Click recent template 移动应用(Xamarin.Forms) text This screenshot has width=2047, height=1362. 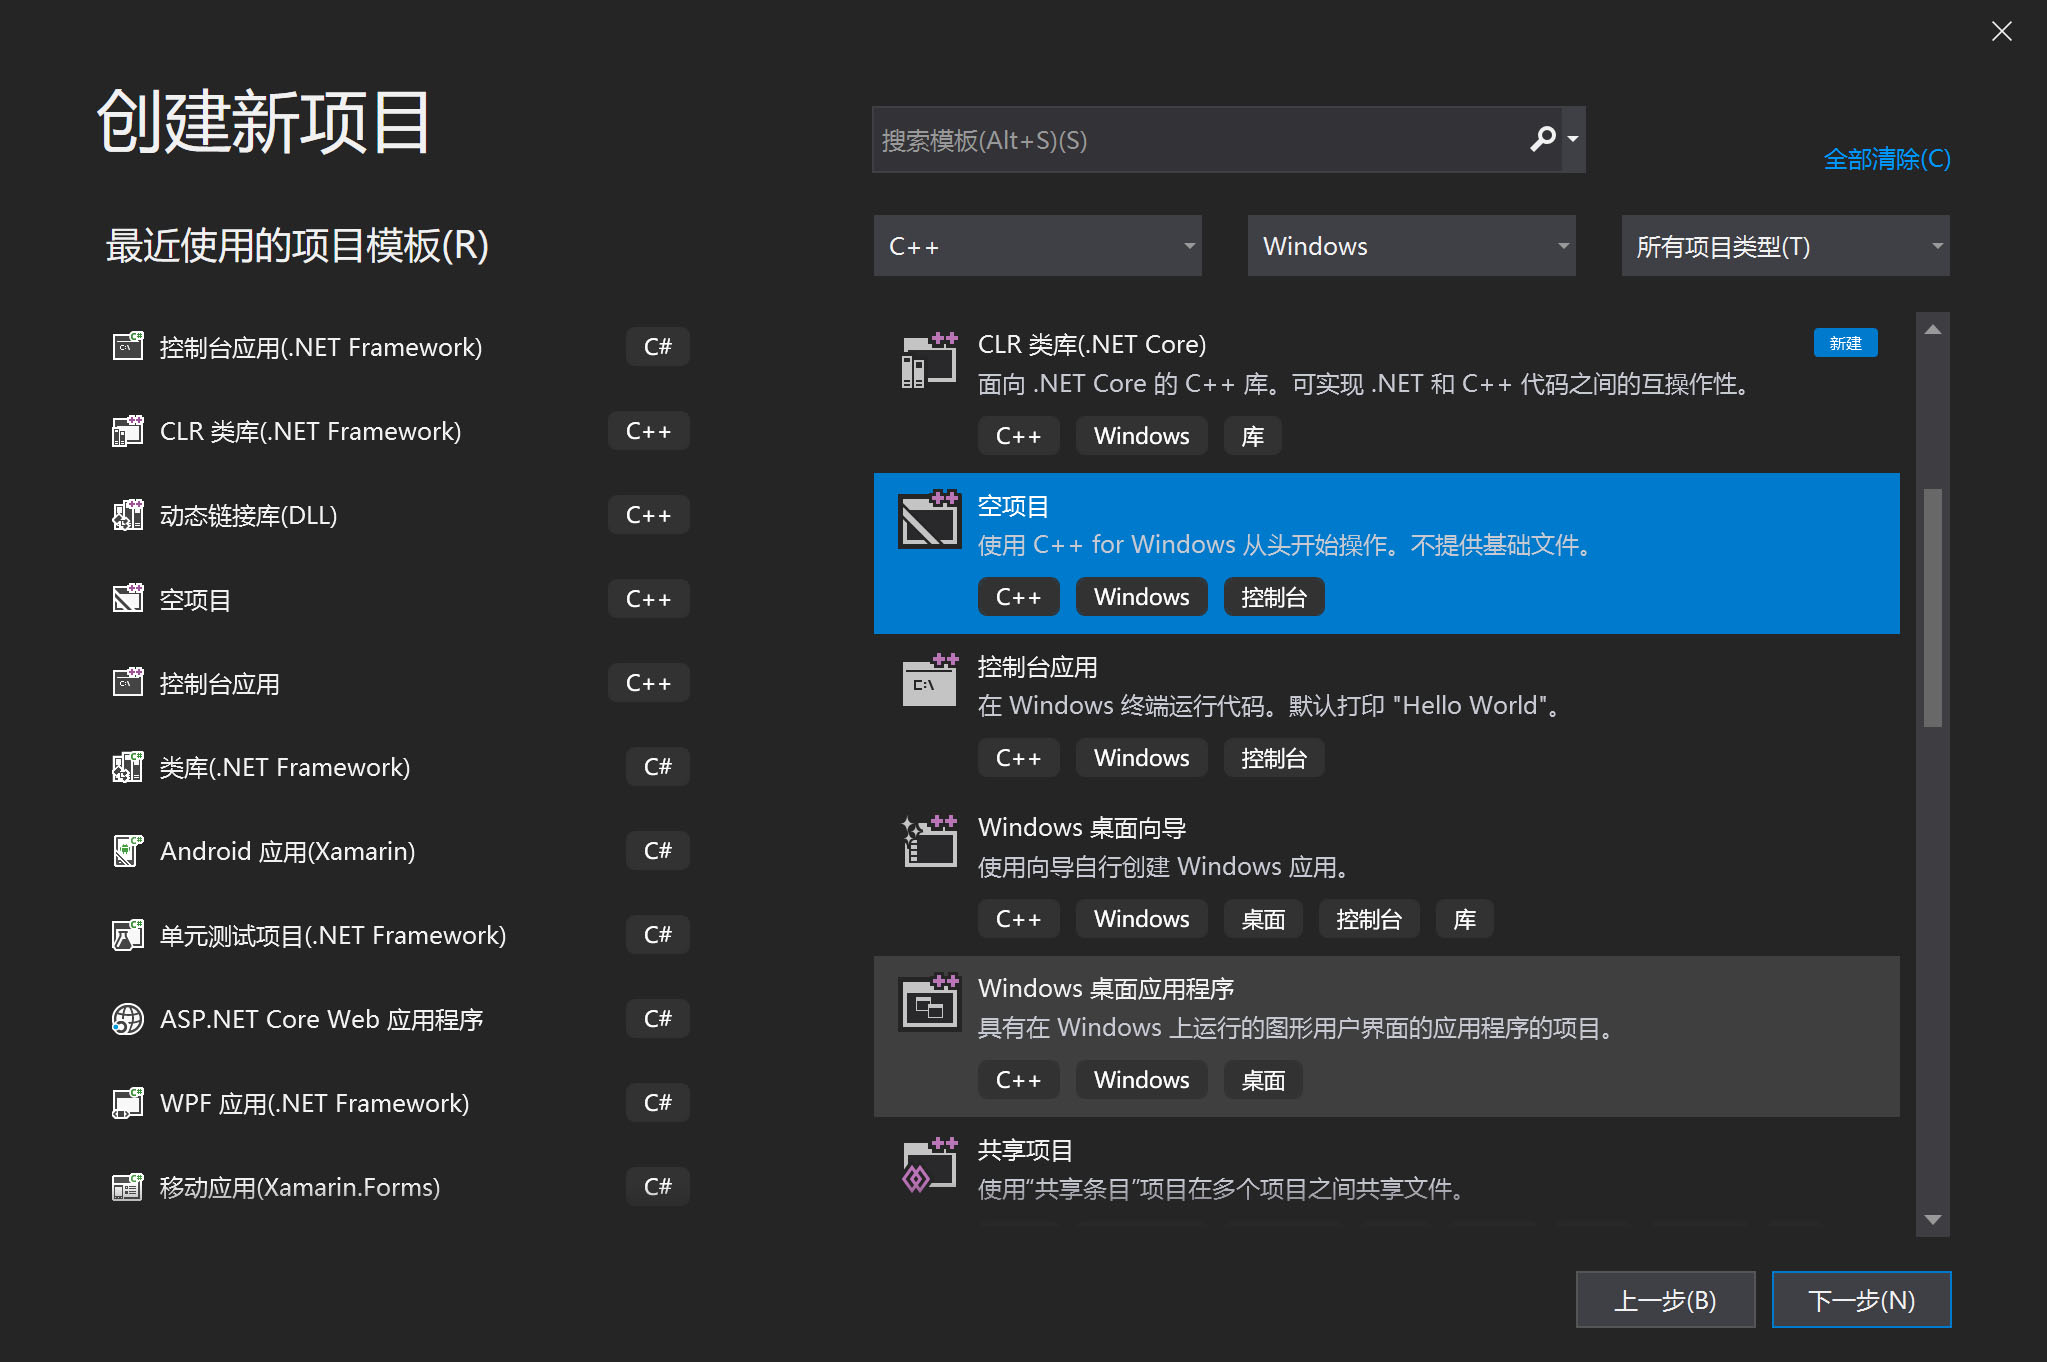299,1187
